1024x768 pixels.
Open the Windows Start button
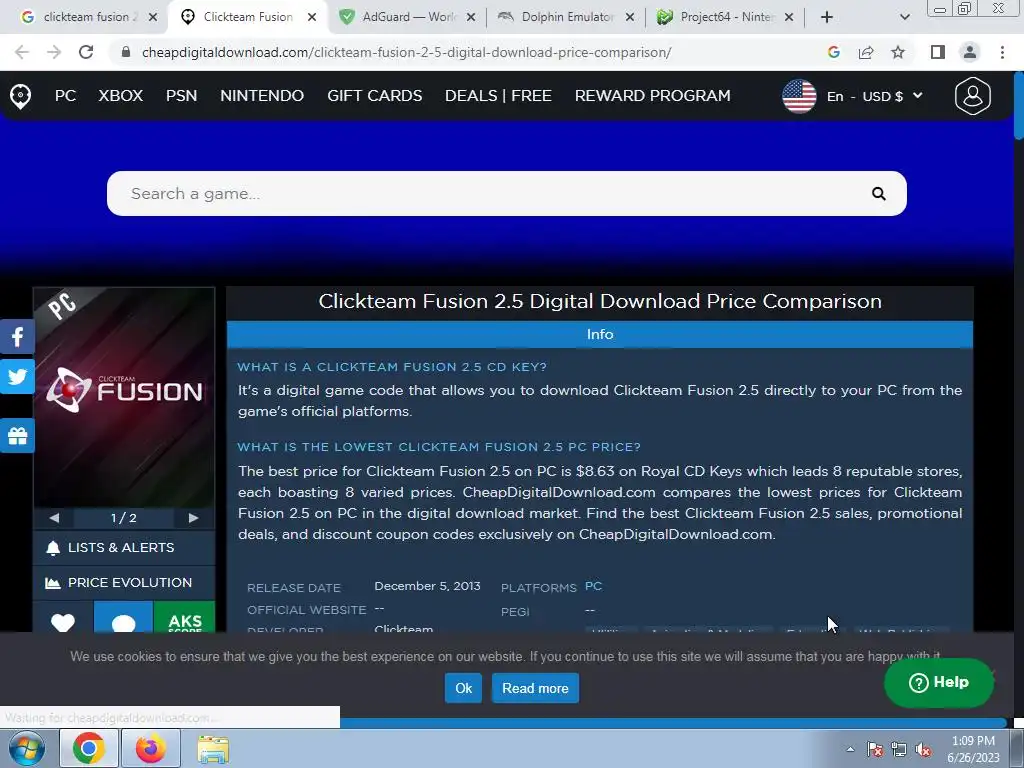pyautogui.click(x=27, y=748)
